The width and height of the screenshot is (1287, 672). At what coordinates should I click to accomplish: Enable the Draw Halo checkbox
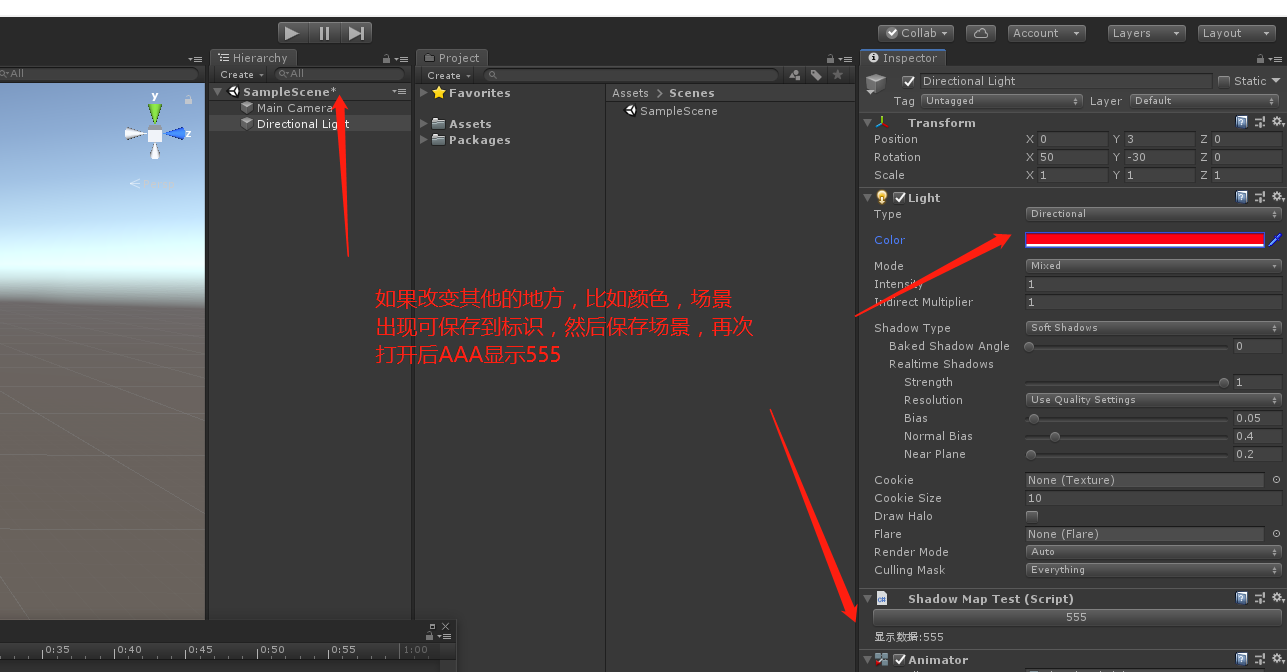tap(1033, 516)
